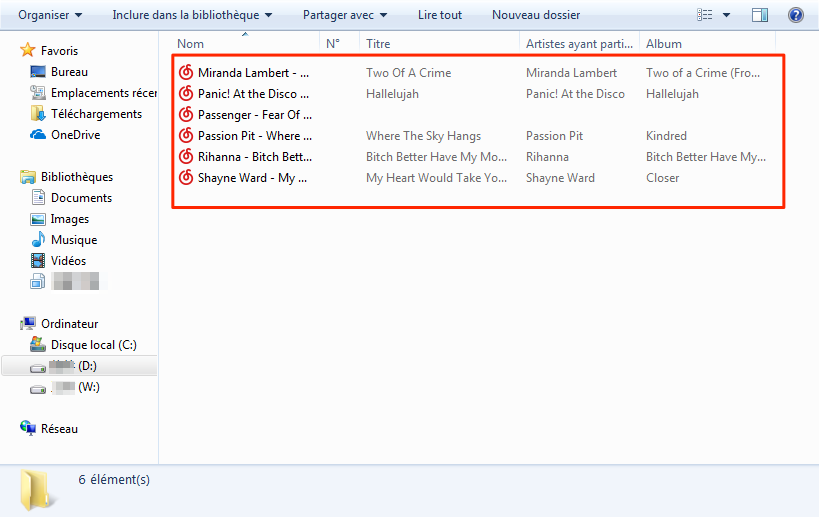Click the blurred printer library item
The width and height of the screenshot is (819, 517).
(x=68, y=281)
